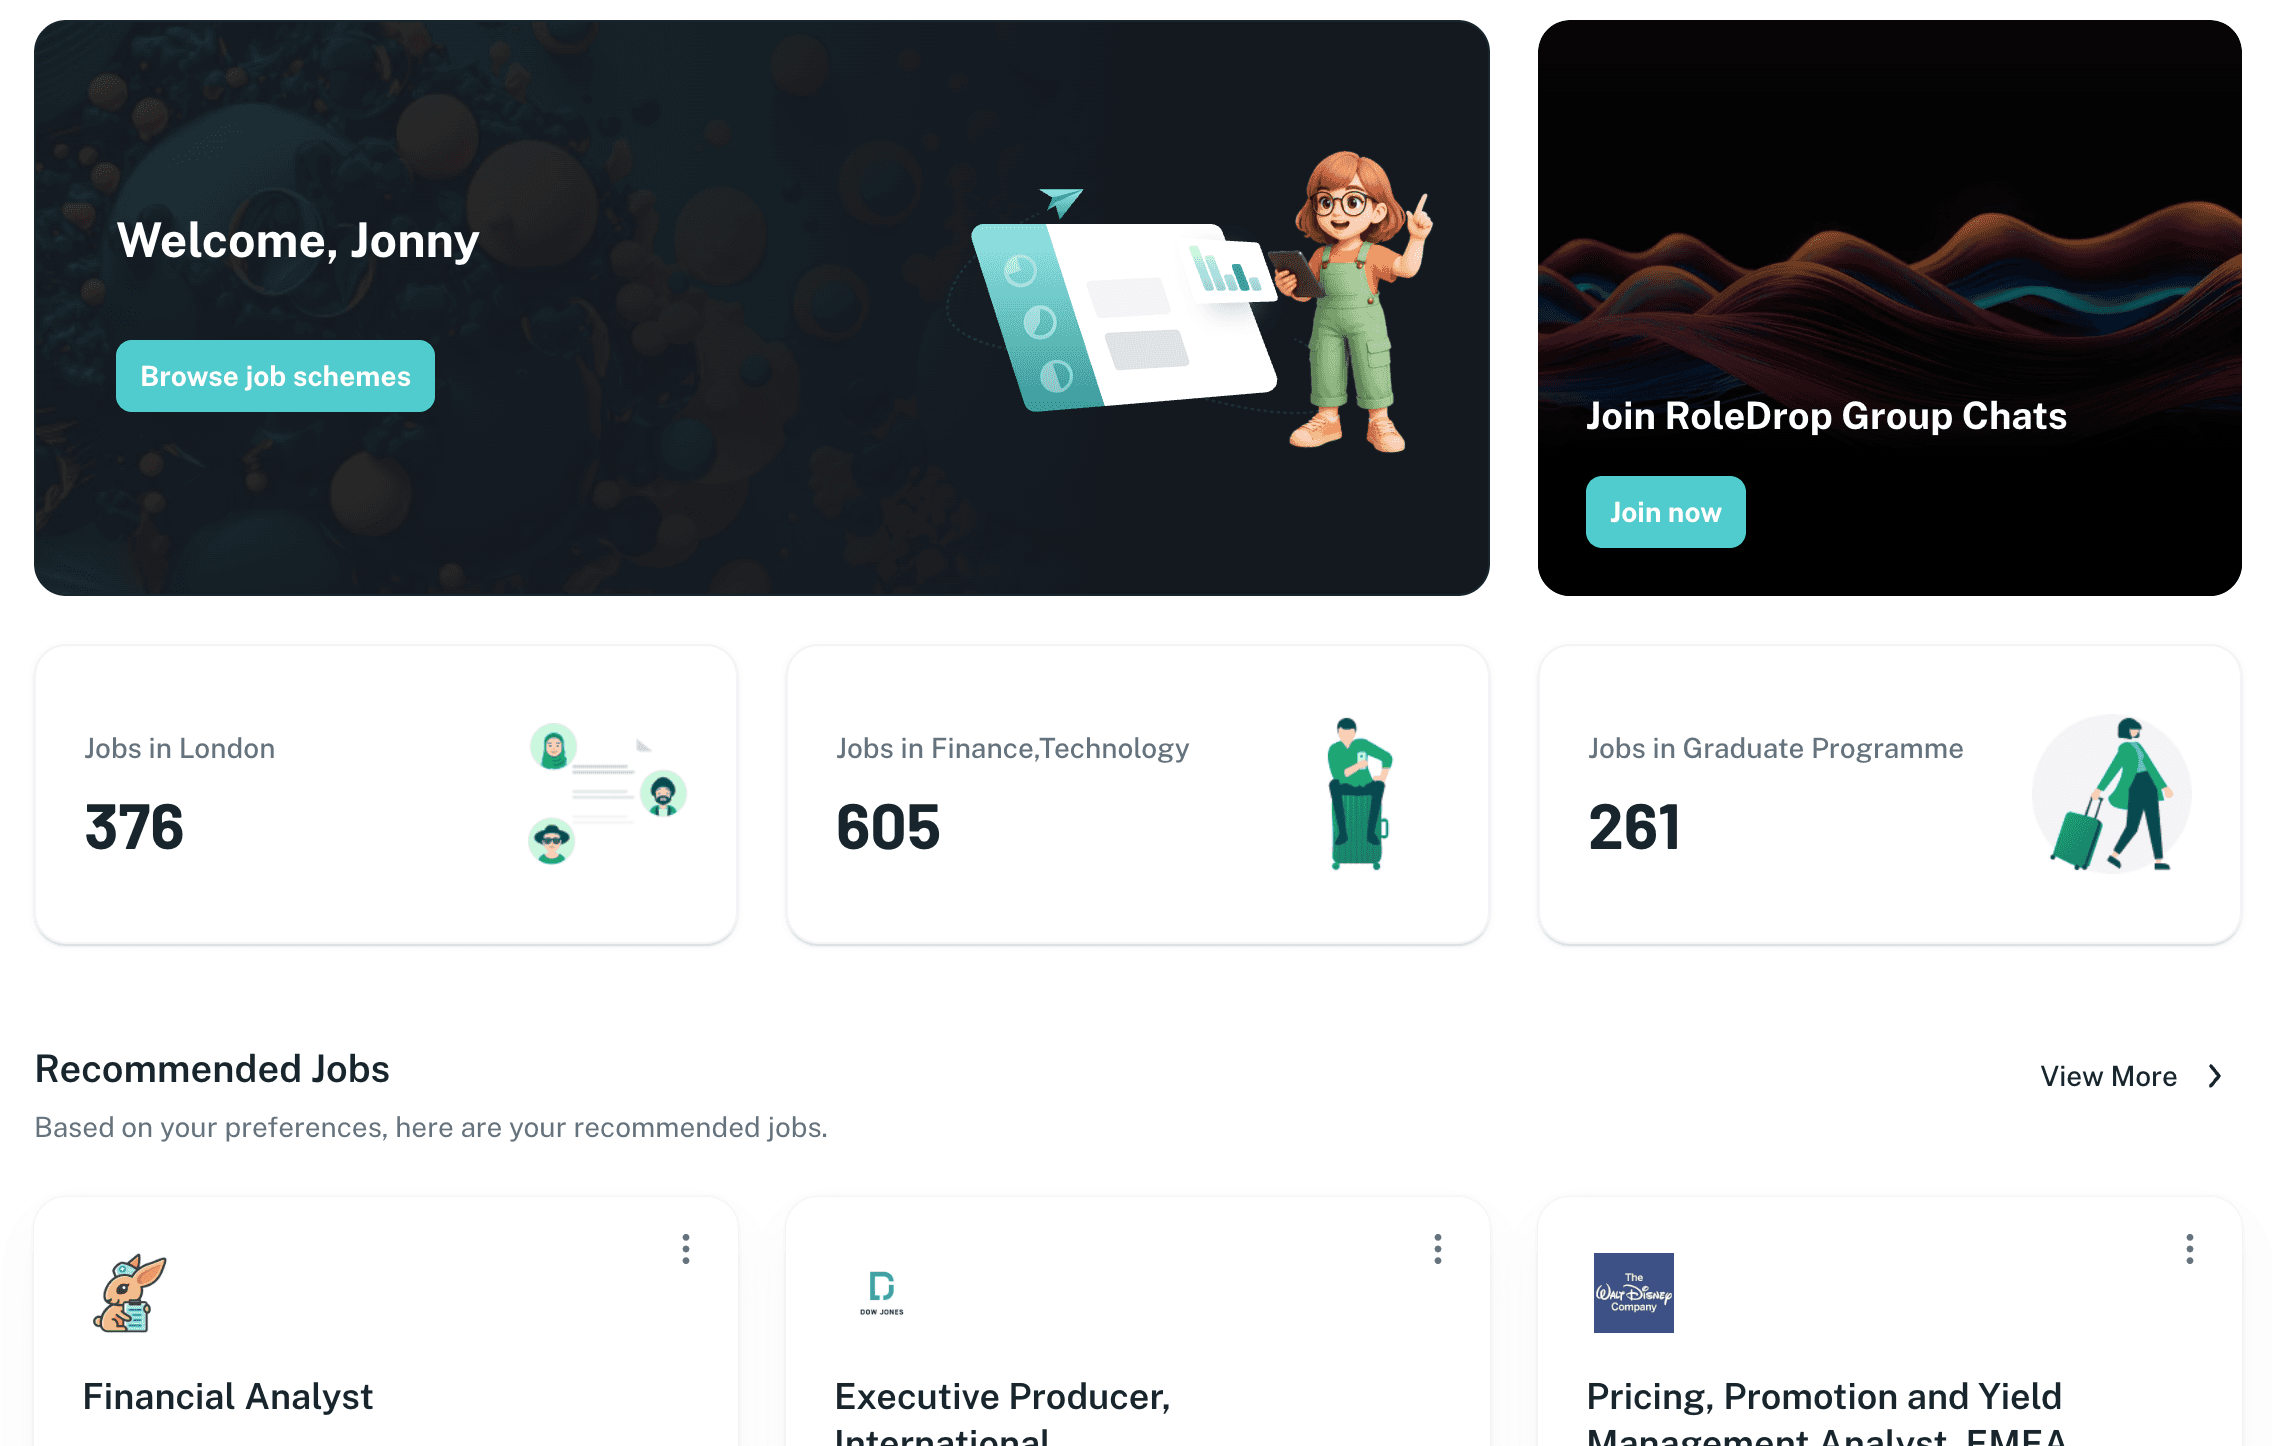Open the Jobs in London card

tap(386, 795)
